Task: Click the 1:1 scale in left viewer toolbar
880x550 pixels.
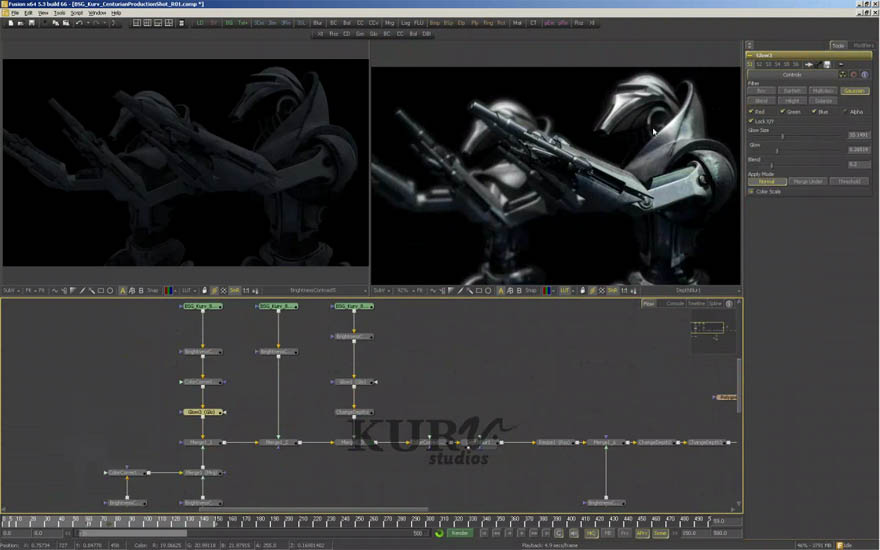Action: 246,291
